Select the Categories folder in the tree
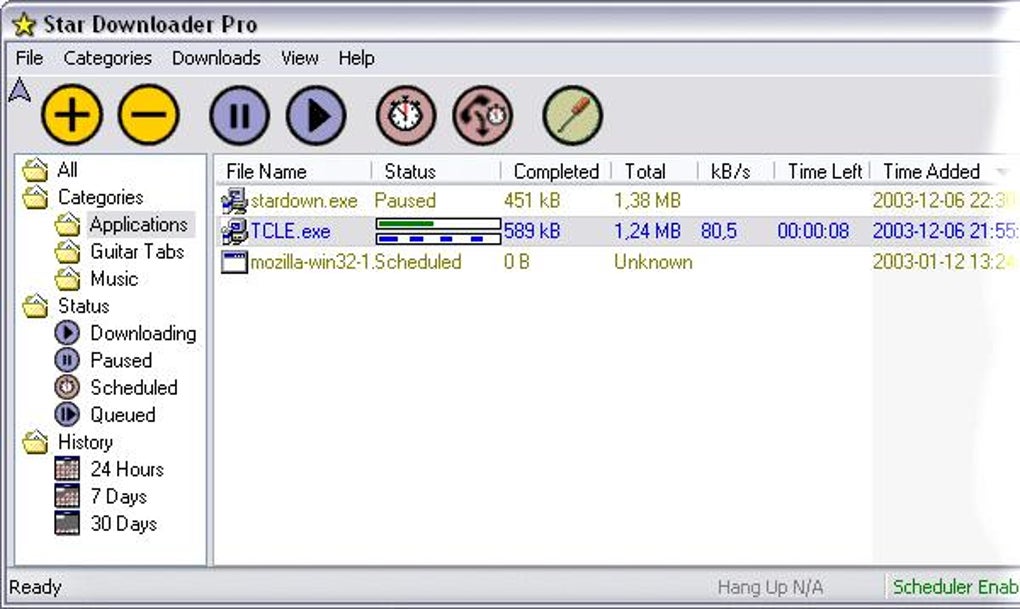Screen dimensions: 1020x609 point(100,197)
